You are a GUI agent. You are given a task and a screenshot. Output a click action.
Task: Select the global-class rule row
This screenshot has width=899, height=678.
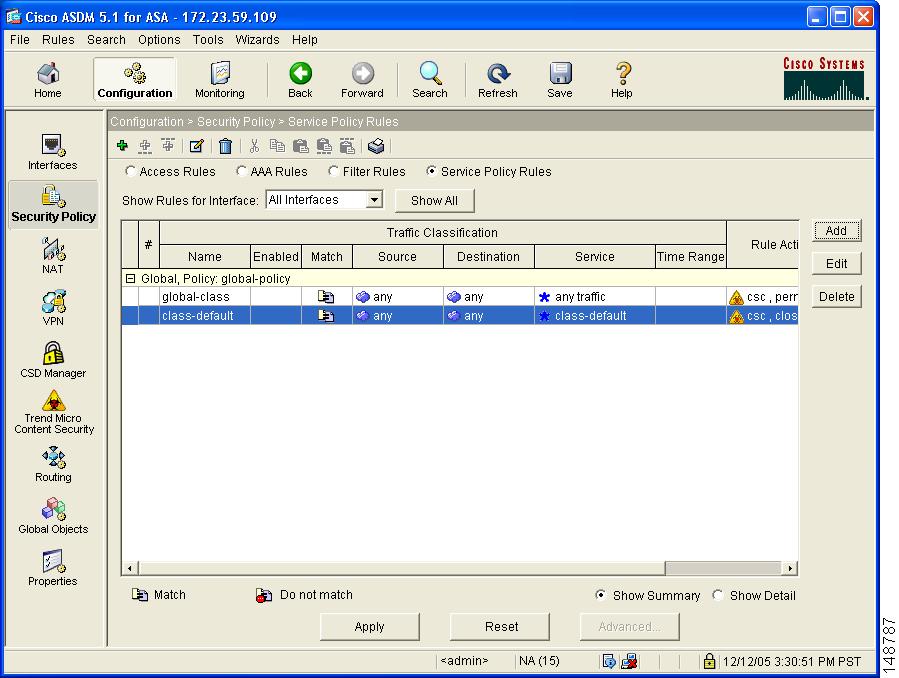[460, 296]
